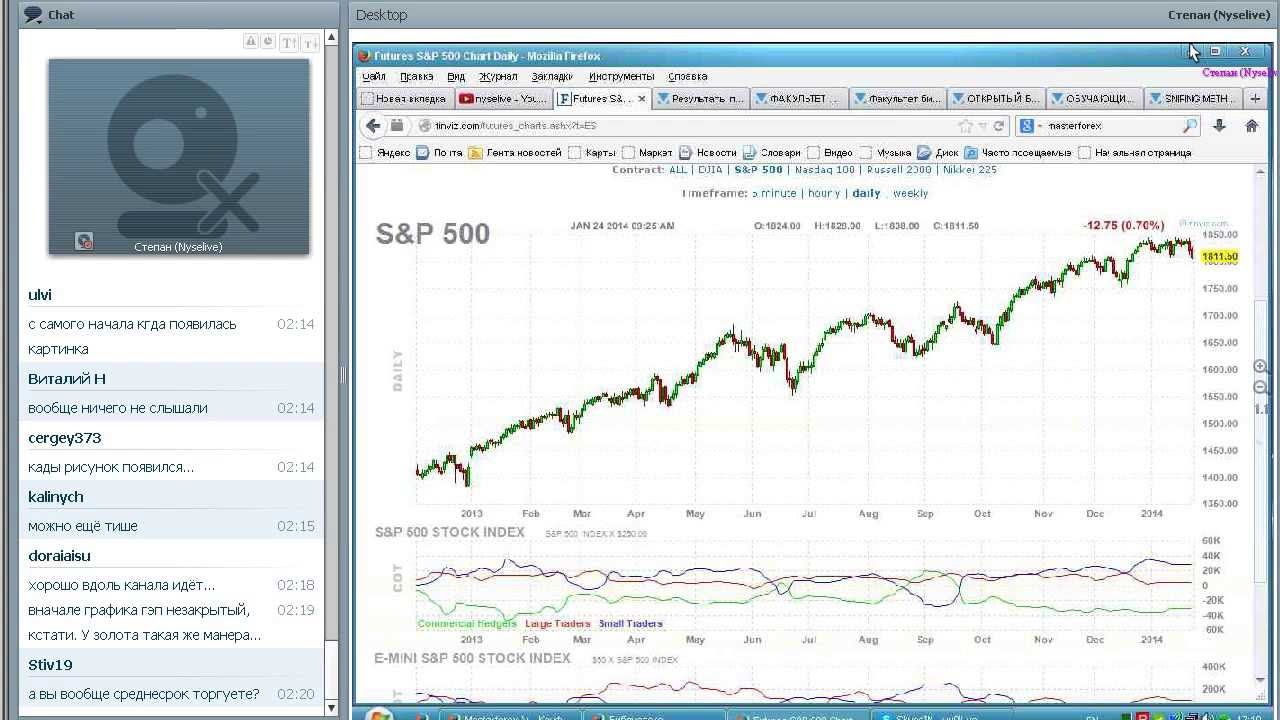Viewport: 1280px width, 720px height.
Task: Click the Windows Start button
Action: point(378,715)
